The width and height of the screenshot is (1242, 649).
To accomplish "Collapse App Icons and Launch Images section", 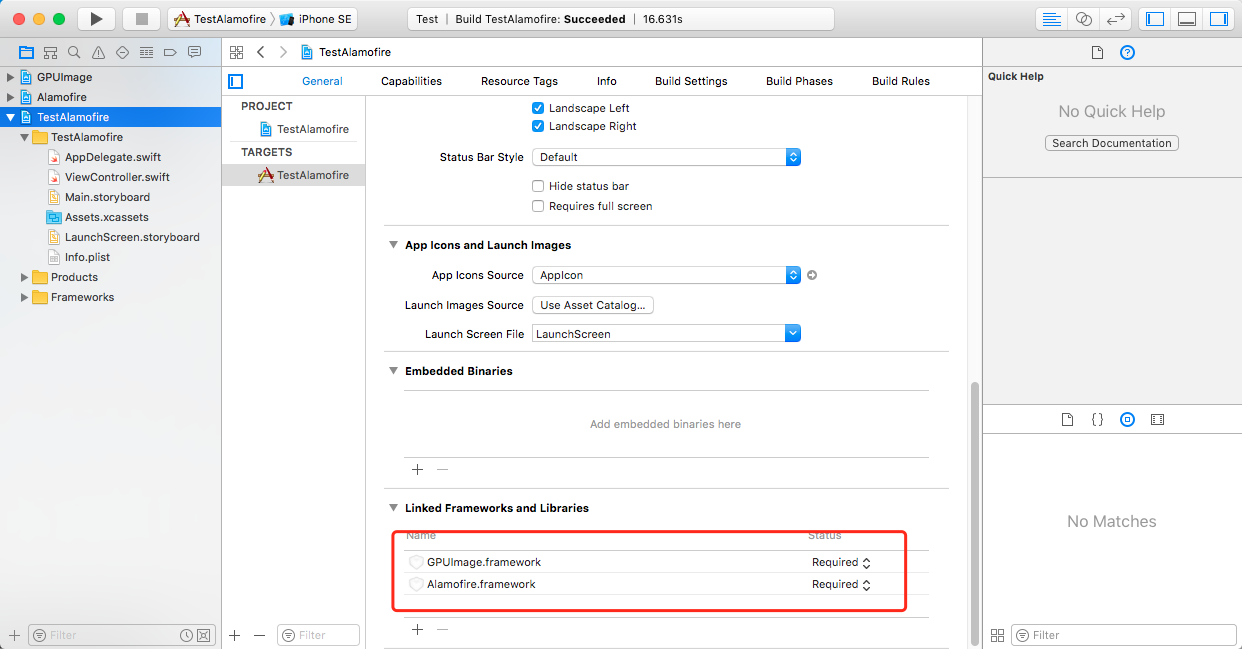I will [393, 245].
